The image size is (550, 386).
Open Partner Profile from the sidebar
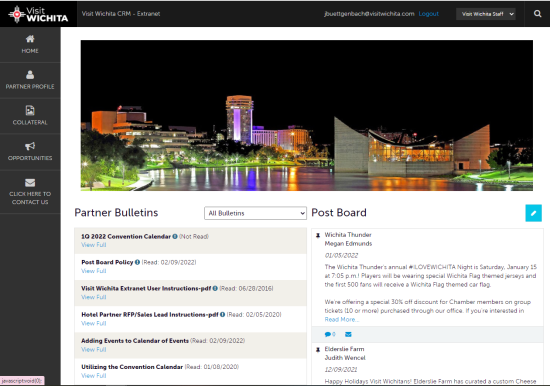point(30,80)
